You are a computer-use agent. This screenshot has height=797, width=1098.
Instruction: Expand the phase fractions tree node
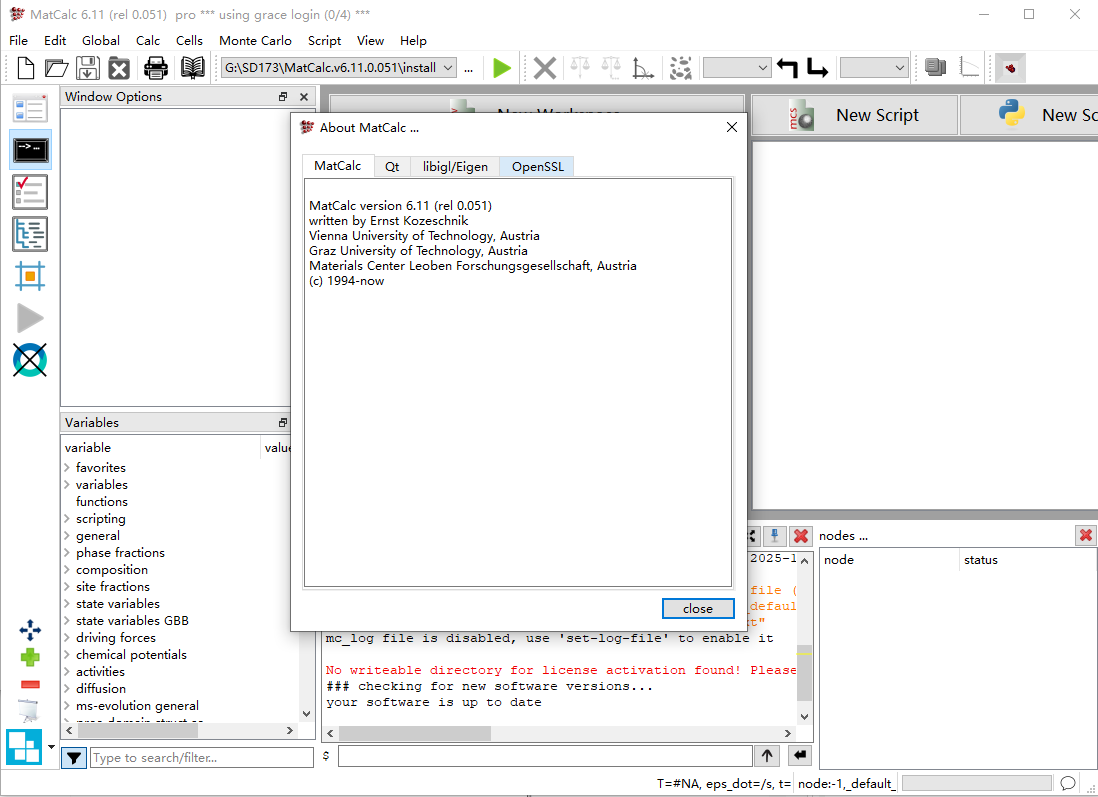tap(67, 553)
